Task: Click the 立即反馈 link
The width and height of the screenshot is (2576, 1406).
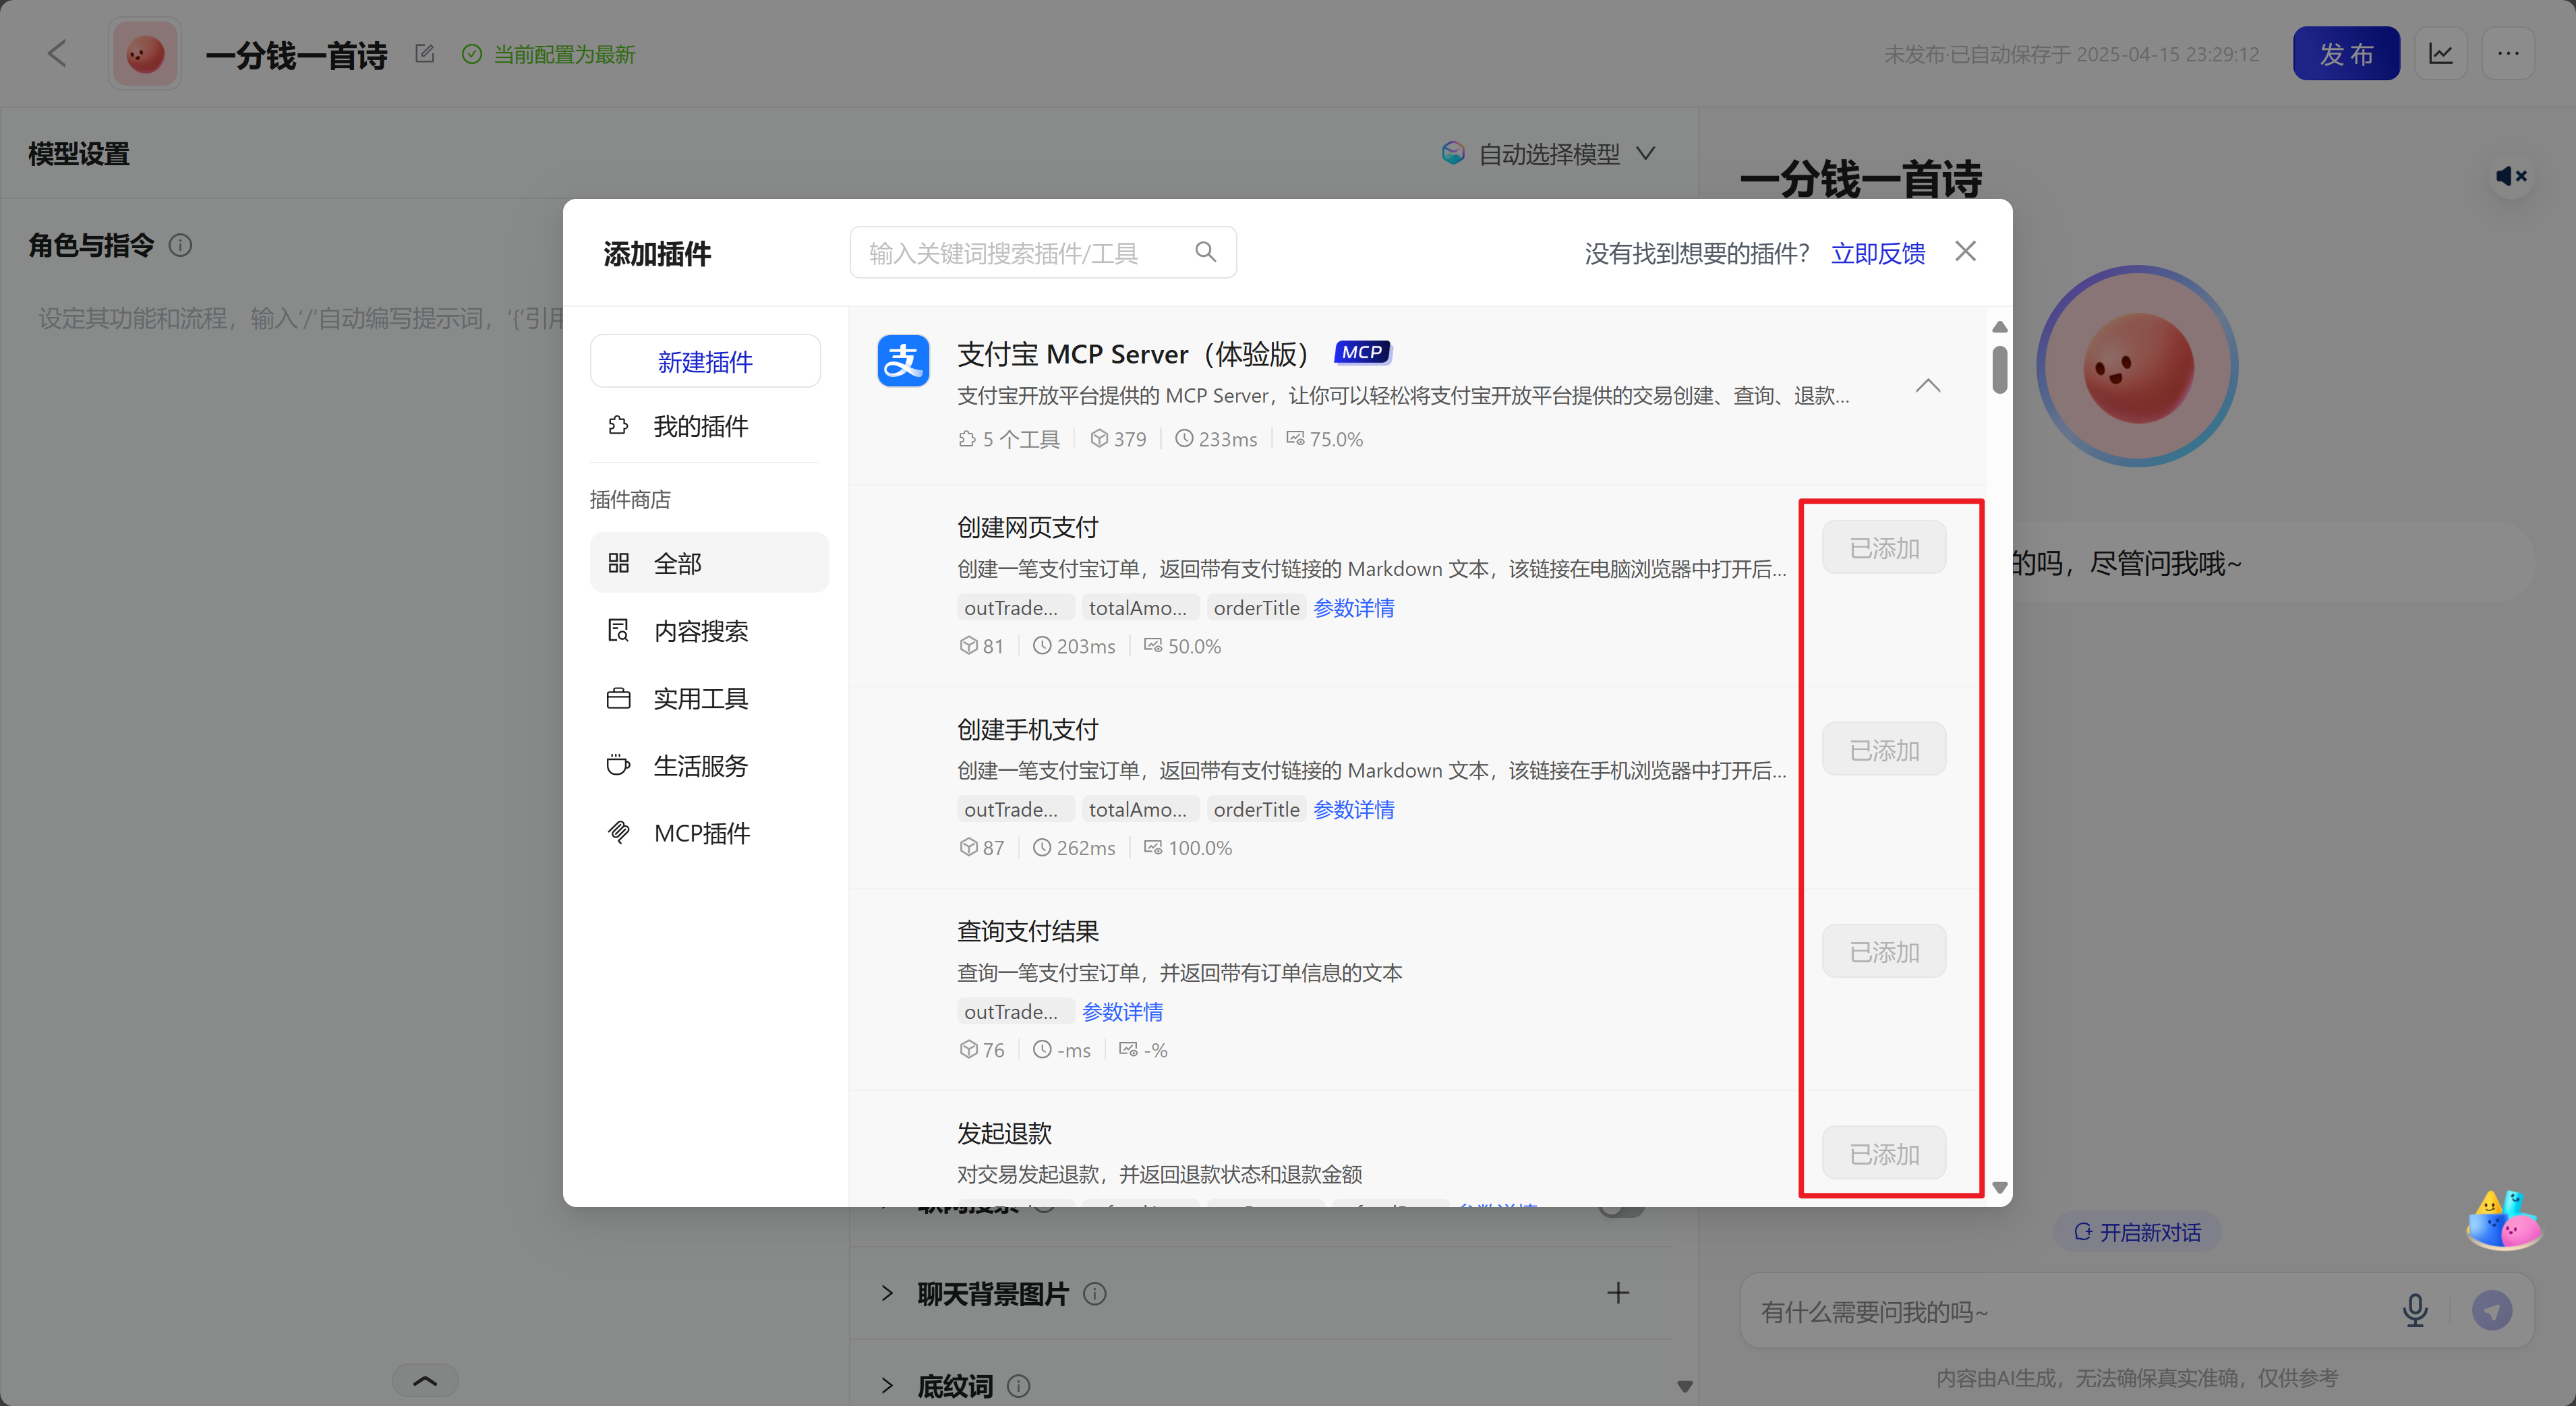Action: (x=1877, y=253)
